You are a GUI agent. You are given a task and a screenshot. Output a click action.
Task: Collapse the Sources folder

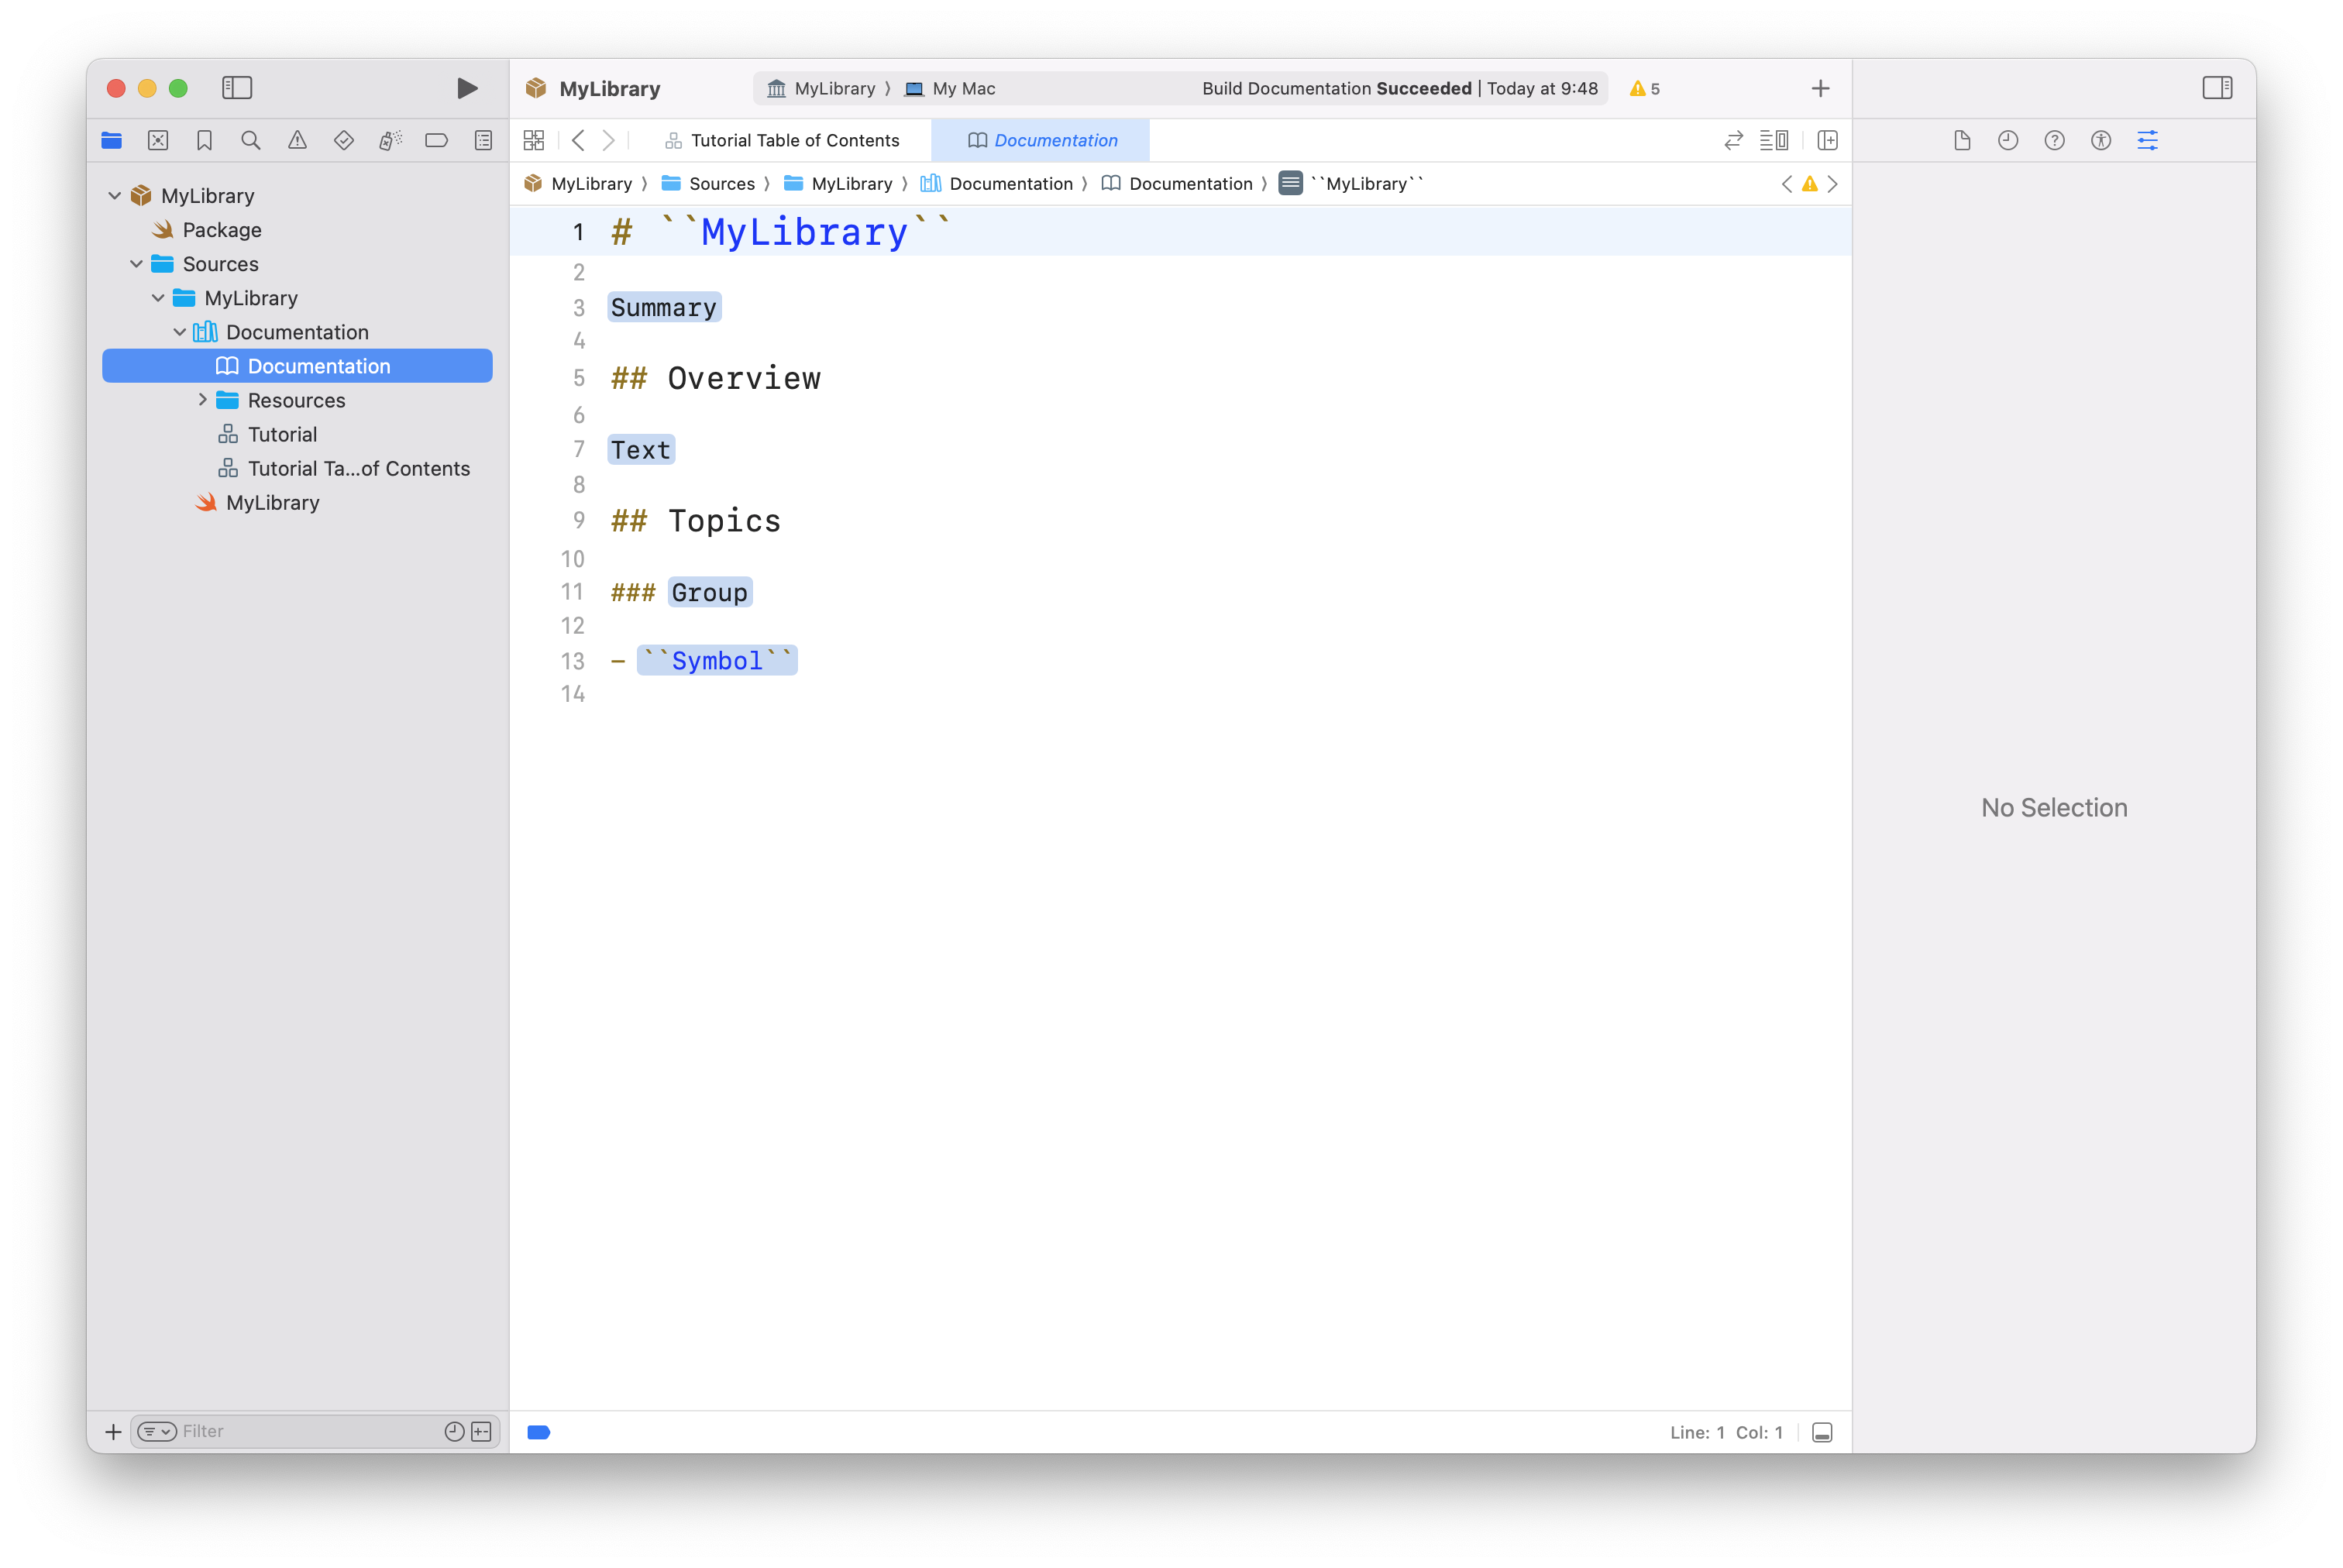pos(137,264)
